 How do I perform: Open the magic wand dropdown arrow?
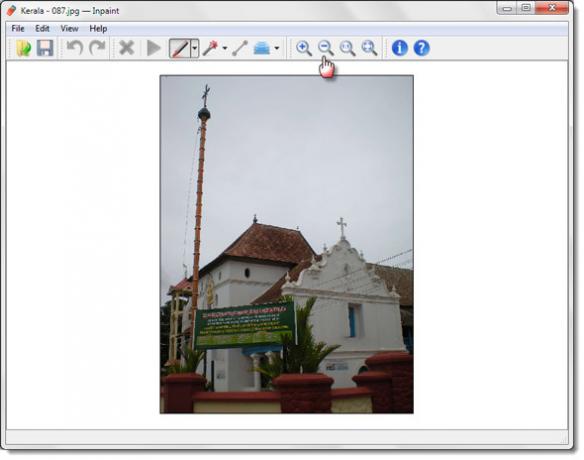[225, 48]
